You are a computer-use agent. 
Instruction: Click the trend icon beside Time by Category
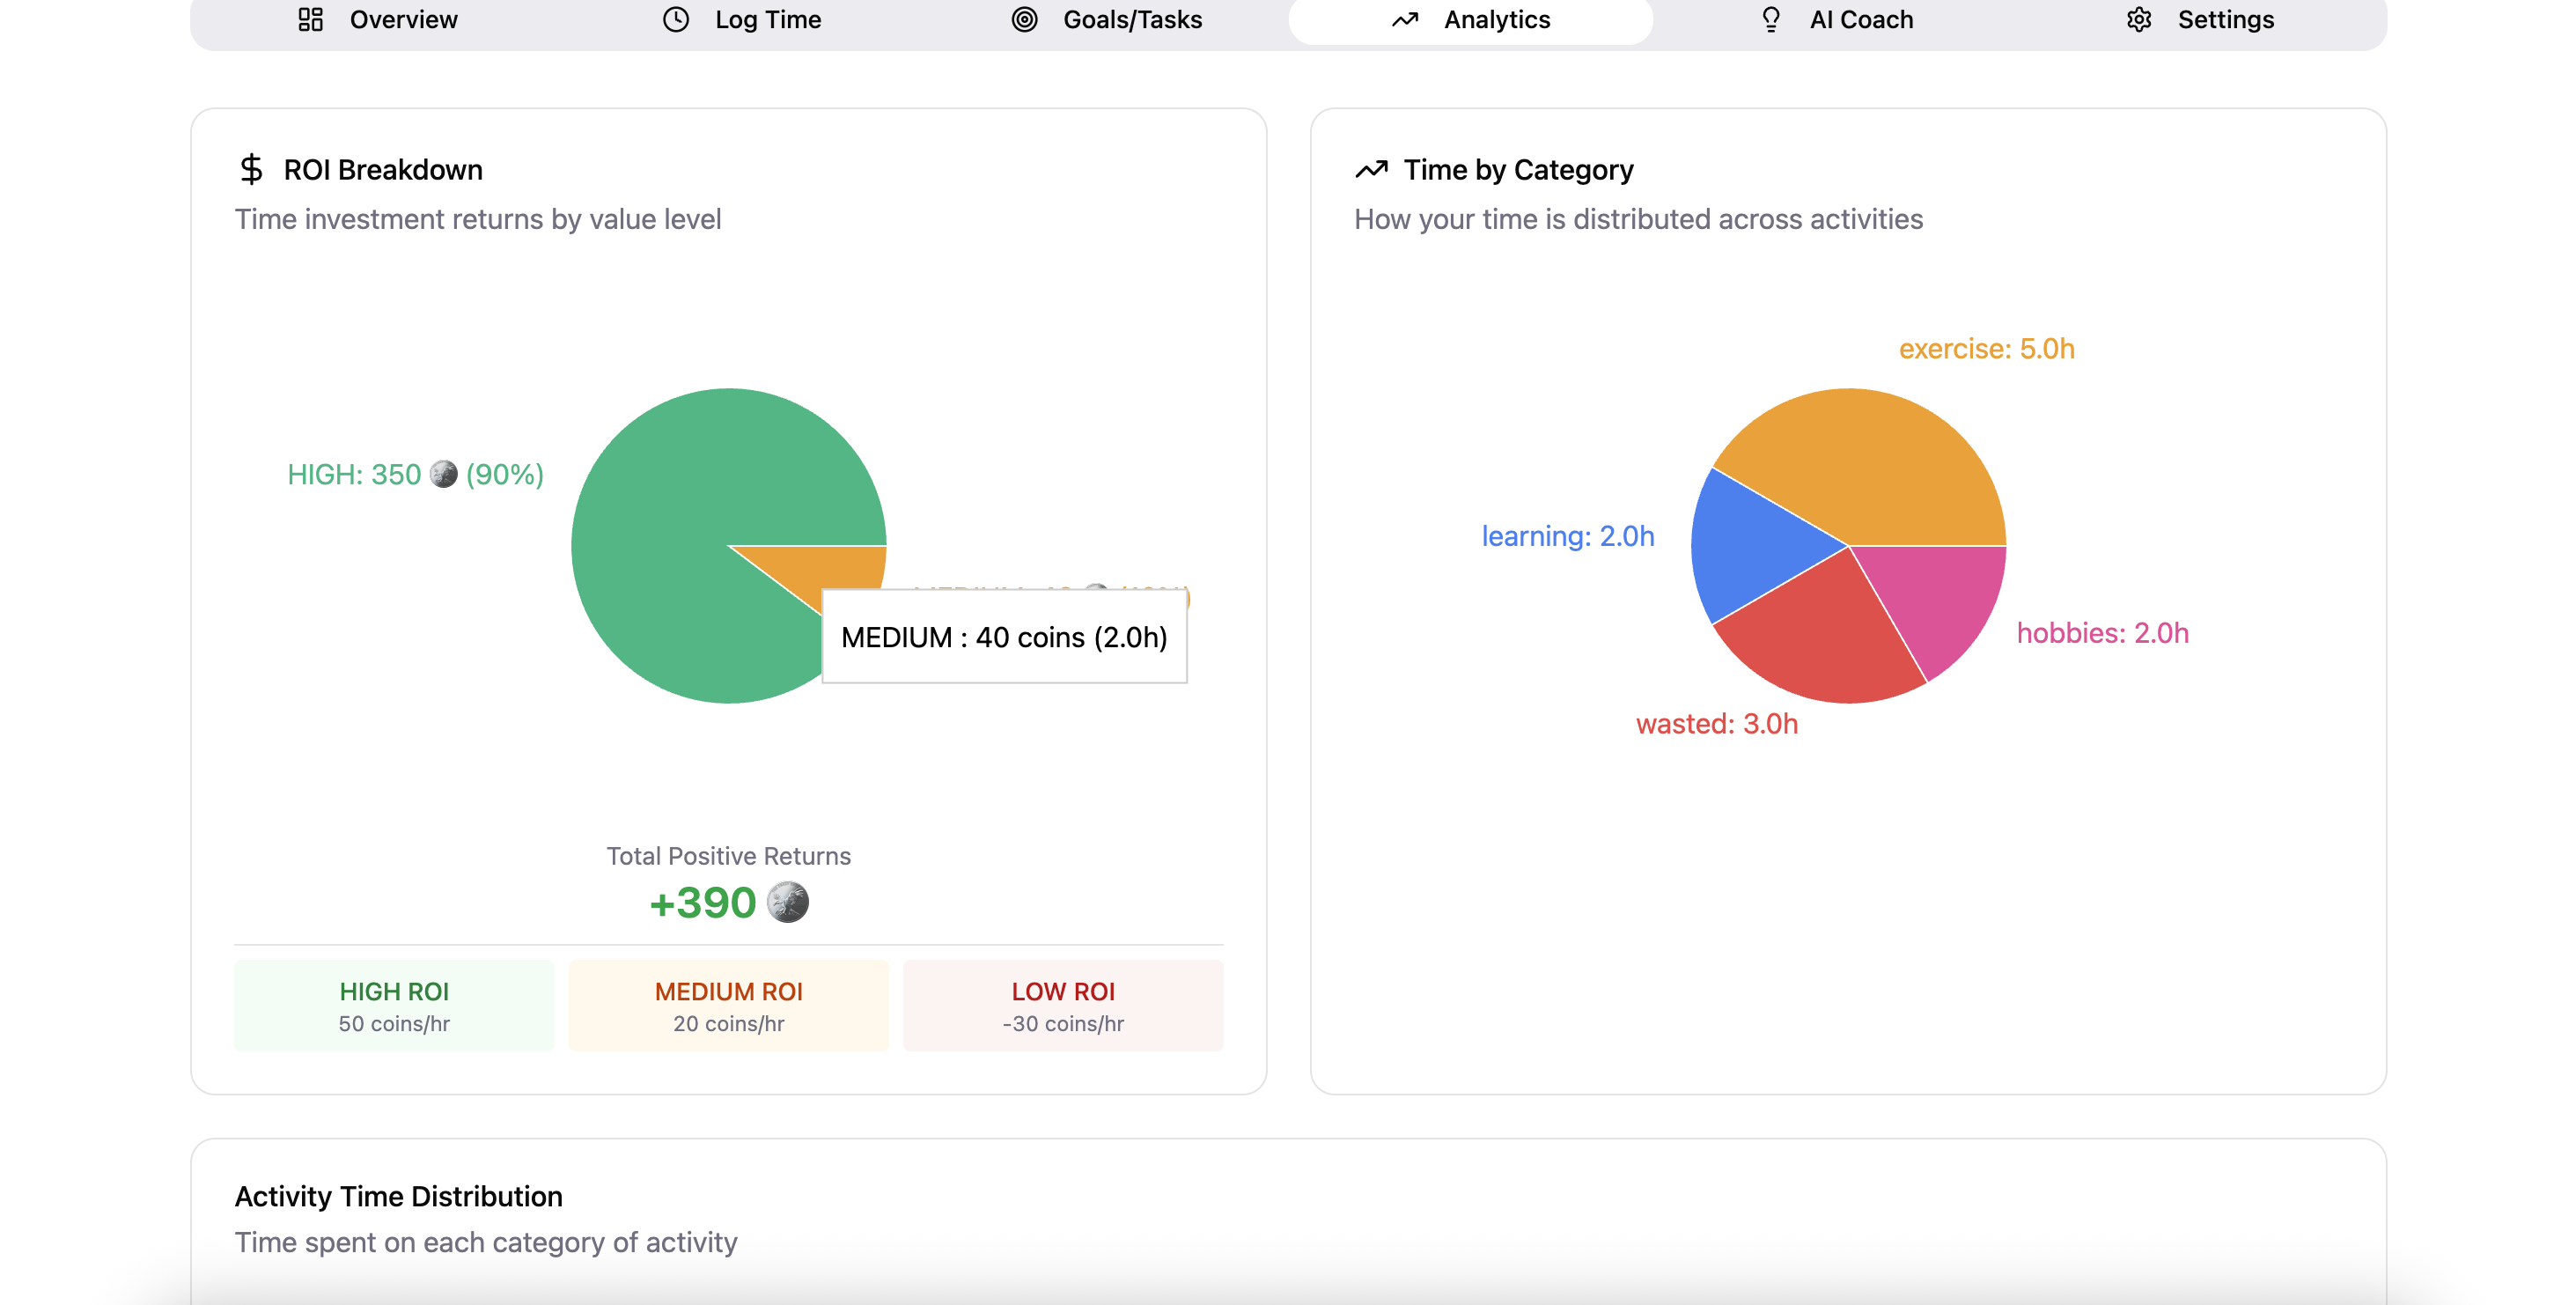pyautogui.click(x=1371, y=169)
